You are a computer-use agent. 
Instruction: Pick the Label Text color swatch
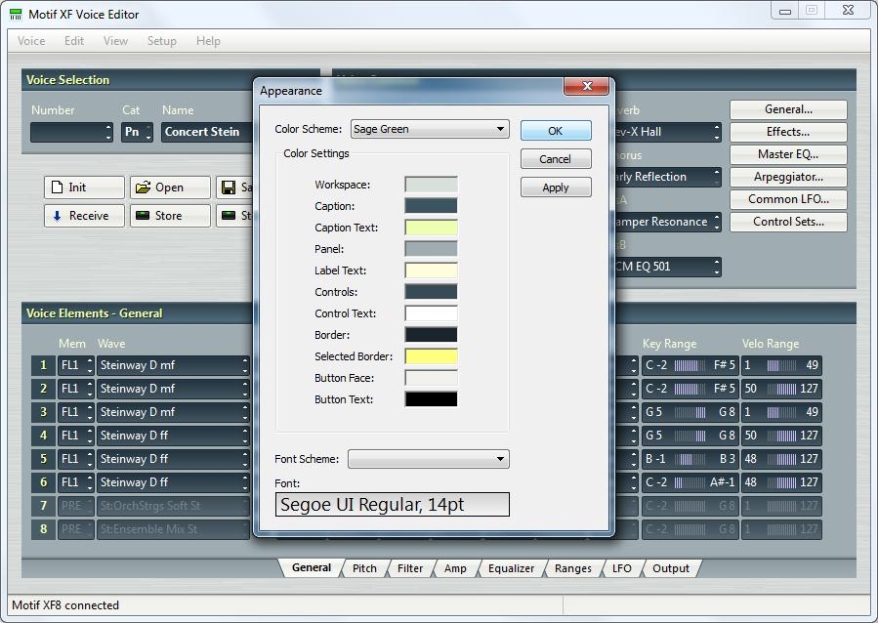click(x=431, y=270)
